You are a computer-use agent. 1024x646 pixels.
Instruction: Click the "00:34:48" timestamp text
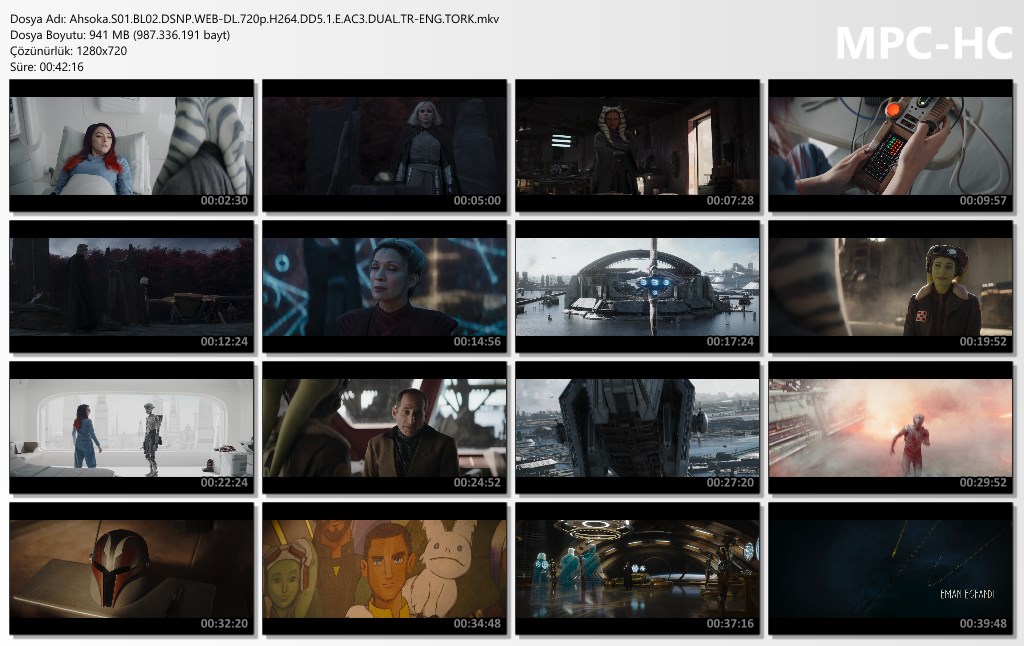point(477,624)
